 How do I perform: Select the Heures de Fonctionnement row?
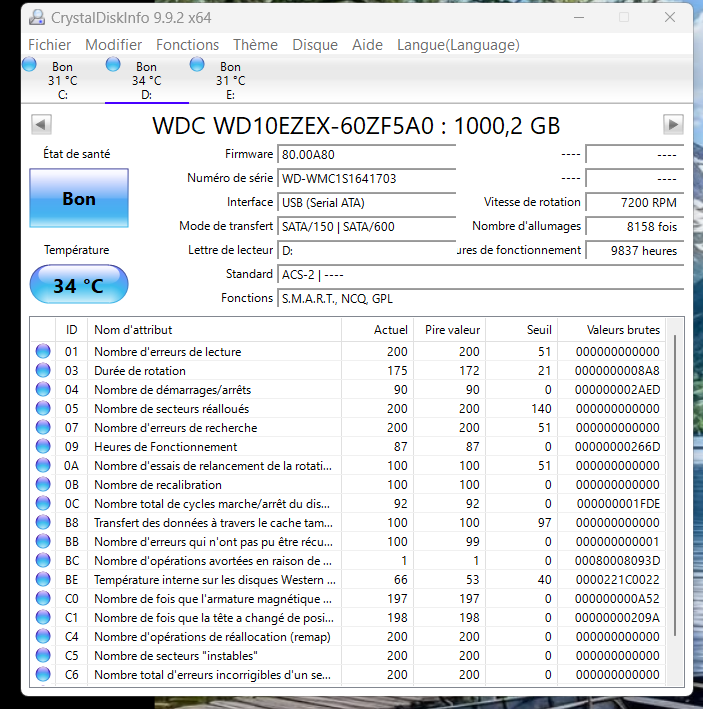tap(348, 446)
